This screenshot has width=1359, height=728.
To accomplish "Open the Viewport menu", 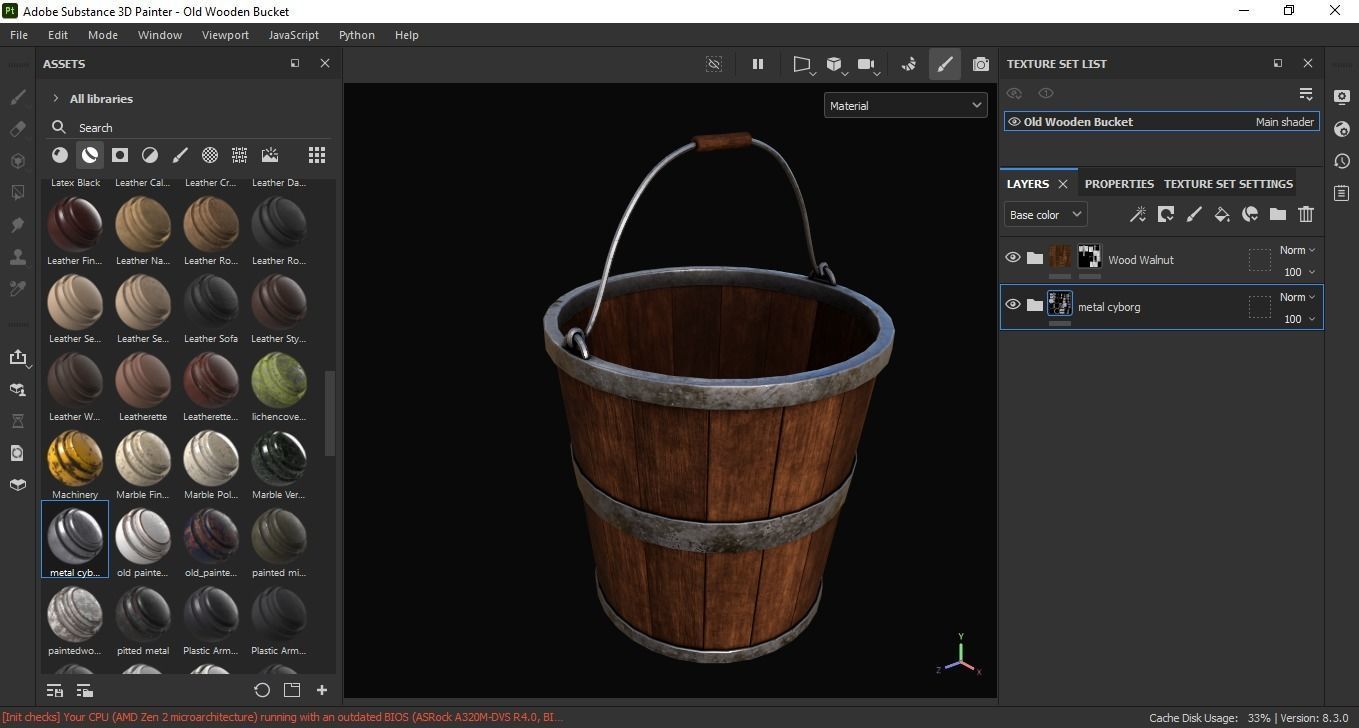I will pos(225,35).
